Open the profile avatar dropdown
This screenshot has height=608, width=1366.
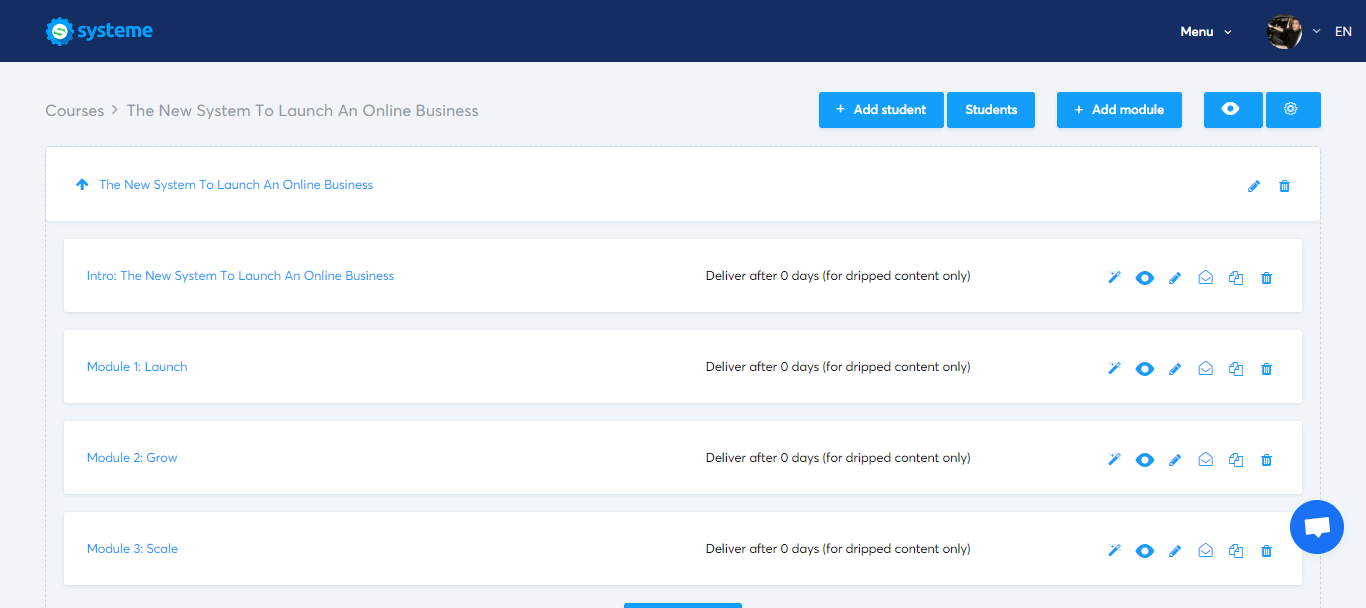1285,32
